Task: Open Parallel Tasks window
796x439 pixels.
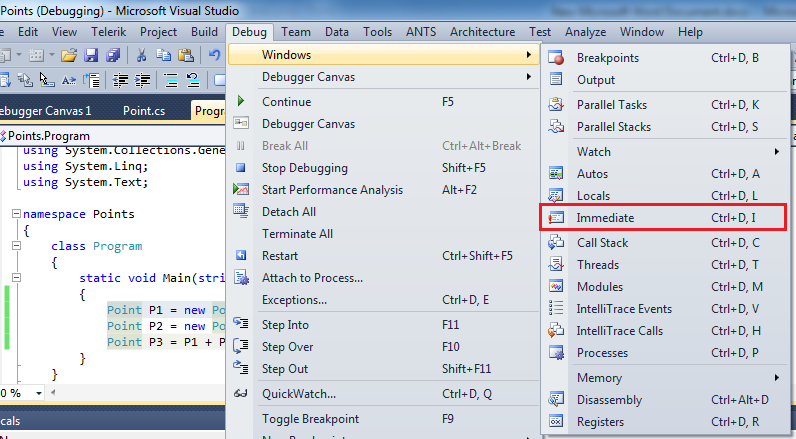Action: pos(665,105)
